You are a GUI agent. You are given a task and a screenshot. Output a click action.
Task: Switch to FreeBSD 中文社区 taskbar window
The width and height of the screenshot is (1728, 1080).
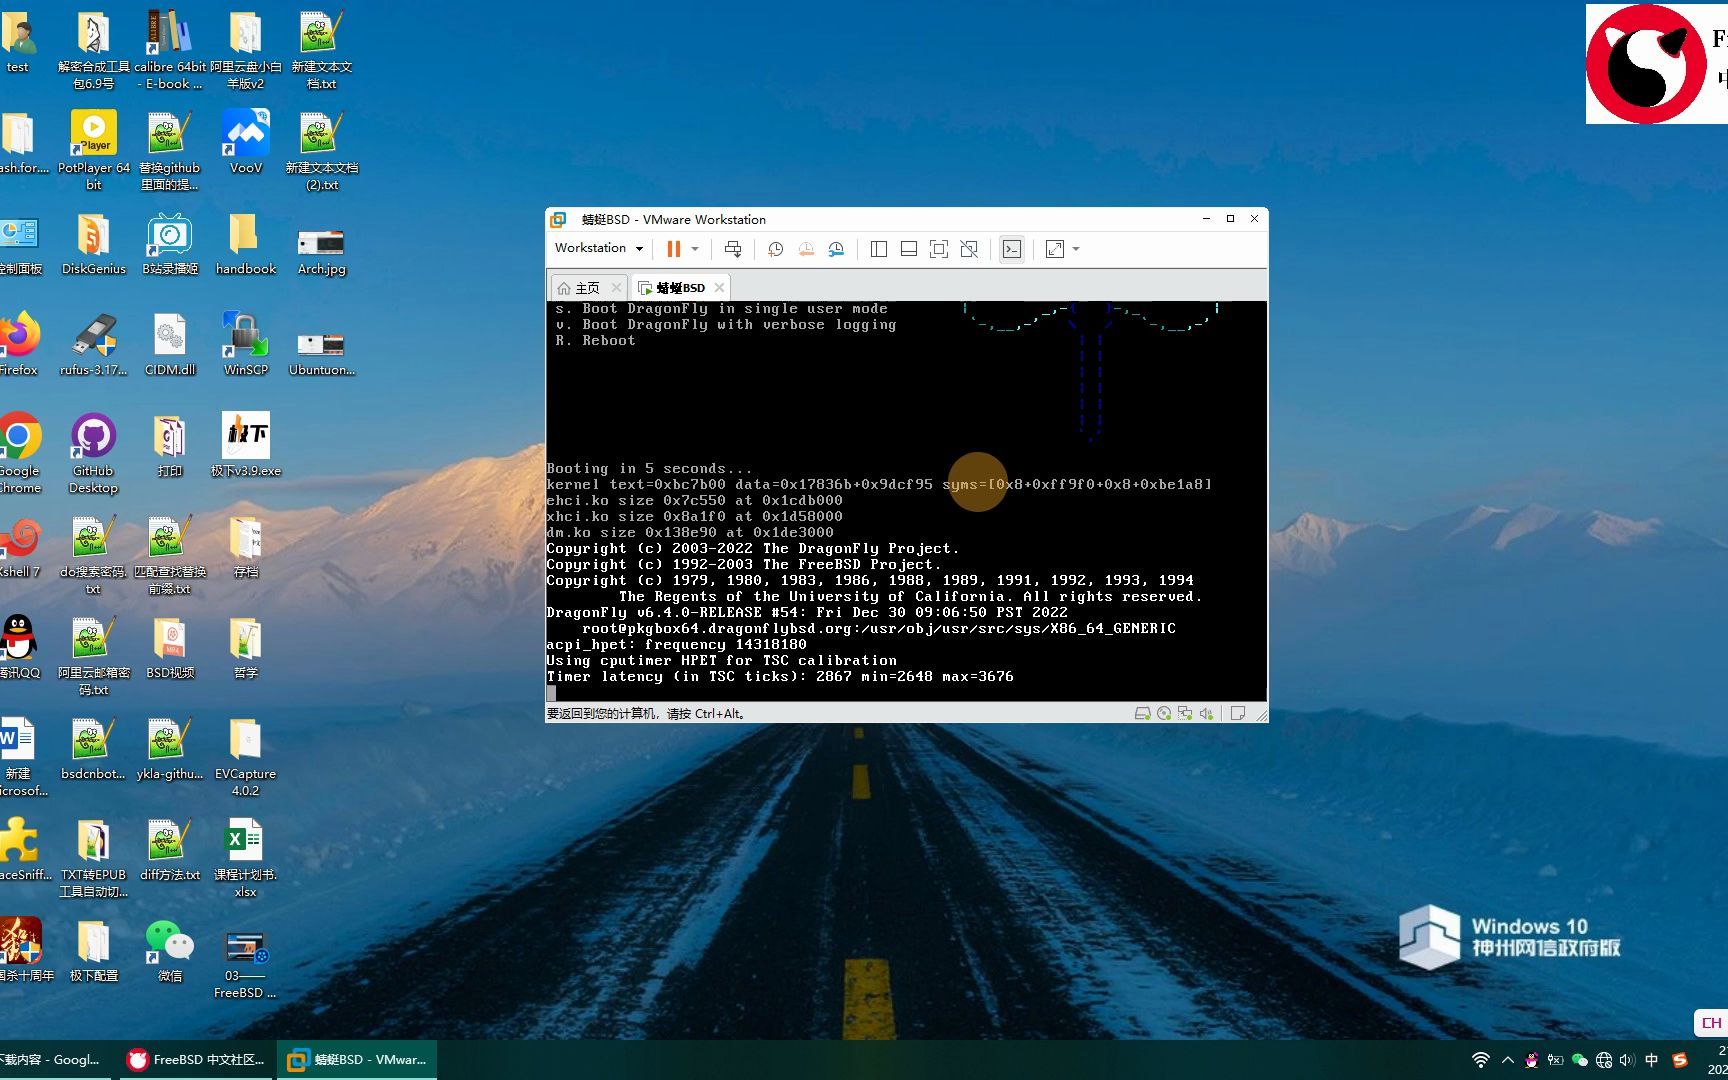pyautogui.click(x=197, y=1060)
